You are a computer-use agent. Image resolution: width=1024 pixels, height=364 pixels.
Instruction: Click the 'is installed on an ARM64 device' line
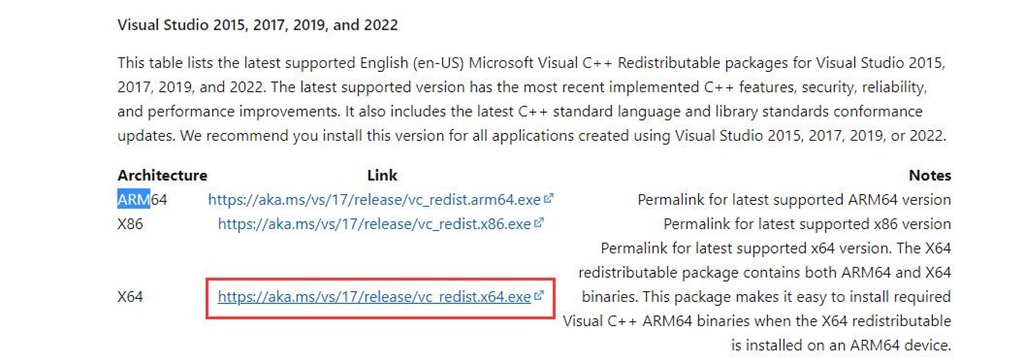[840, 345]
